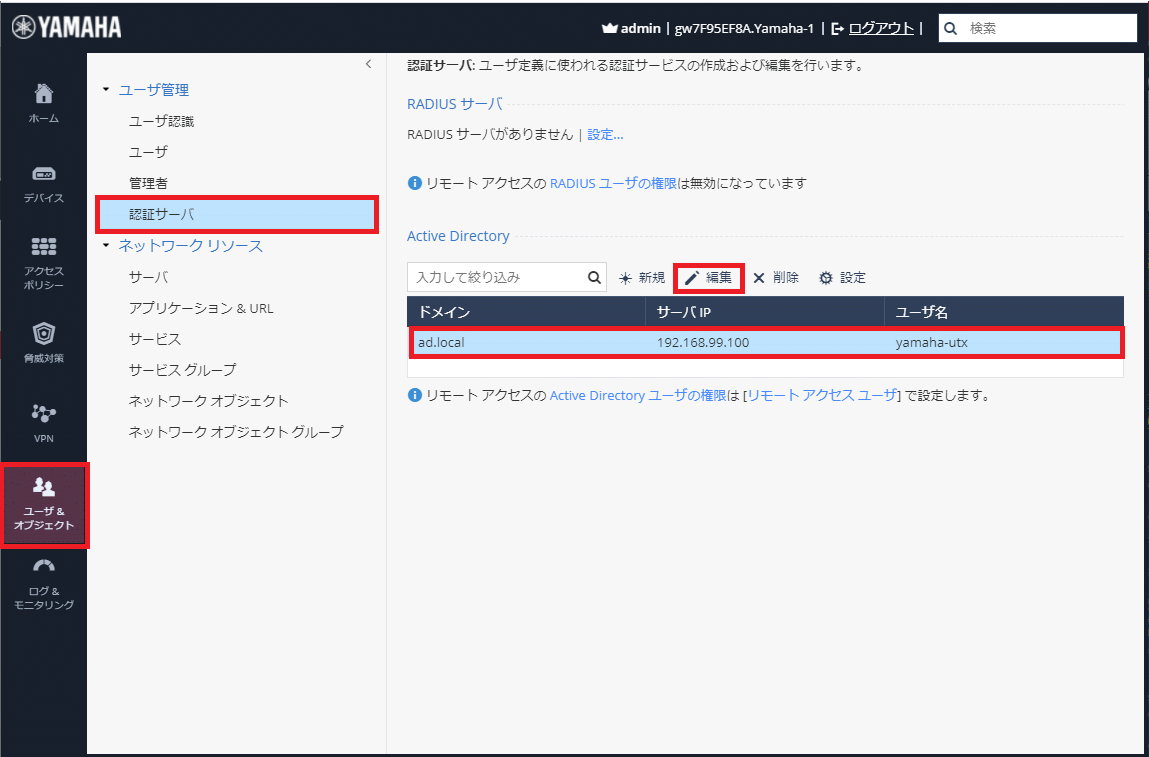Click 削除 to delete selected domain
Viewport: 1149px width, 757px height.
point(776,278)
